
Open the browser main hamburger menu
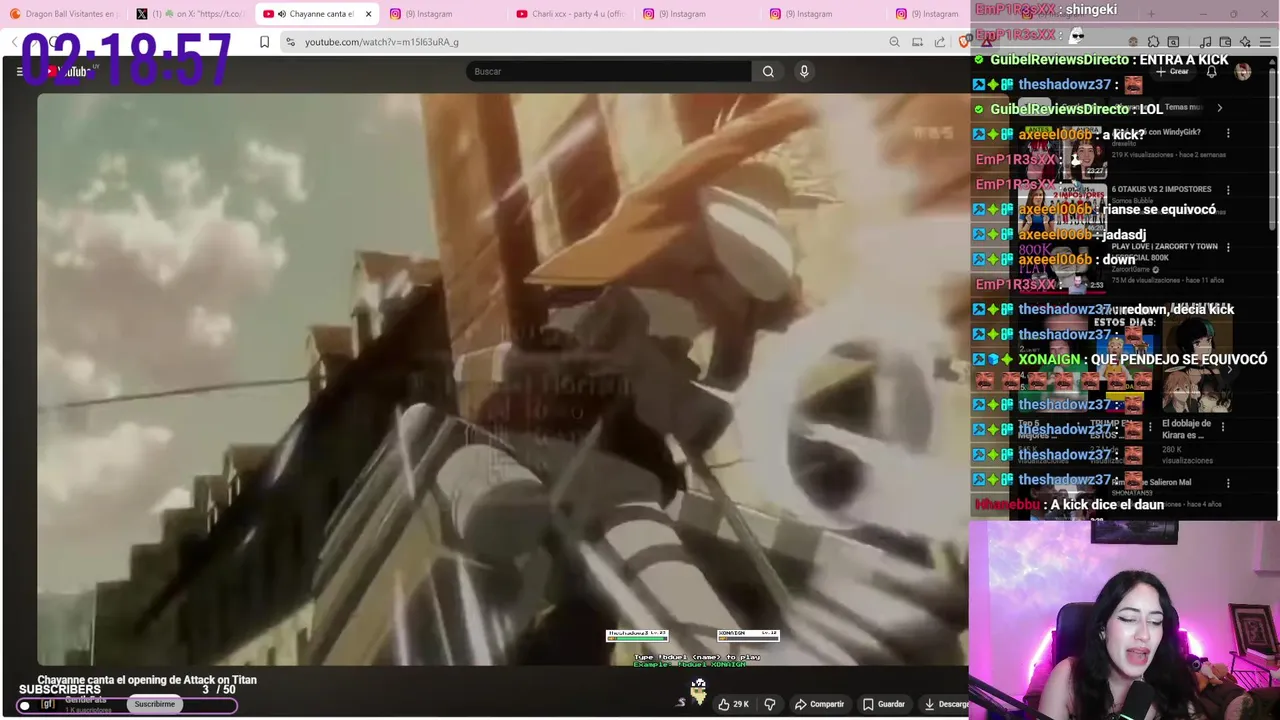pos(1265,42)
